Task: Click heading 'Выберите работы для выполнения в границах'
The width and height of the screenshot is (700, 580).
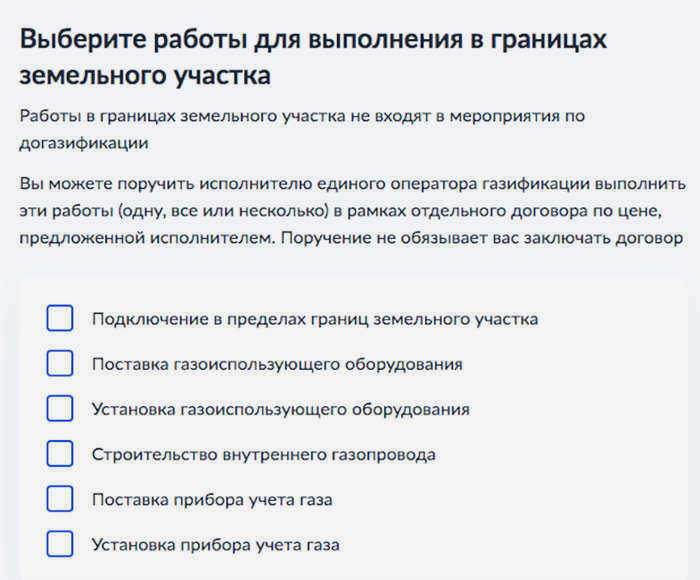Action: [313, 39]
